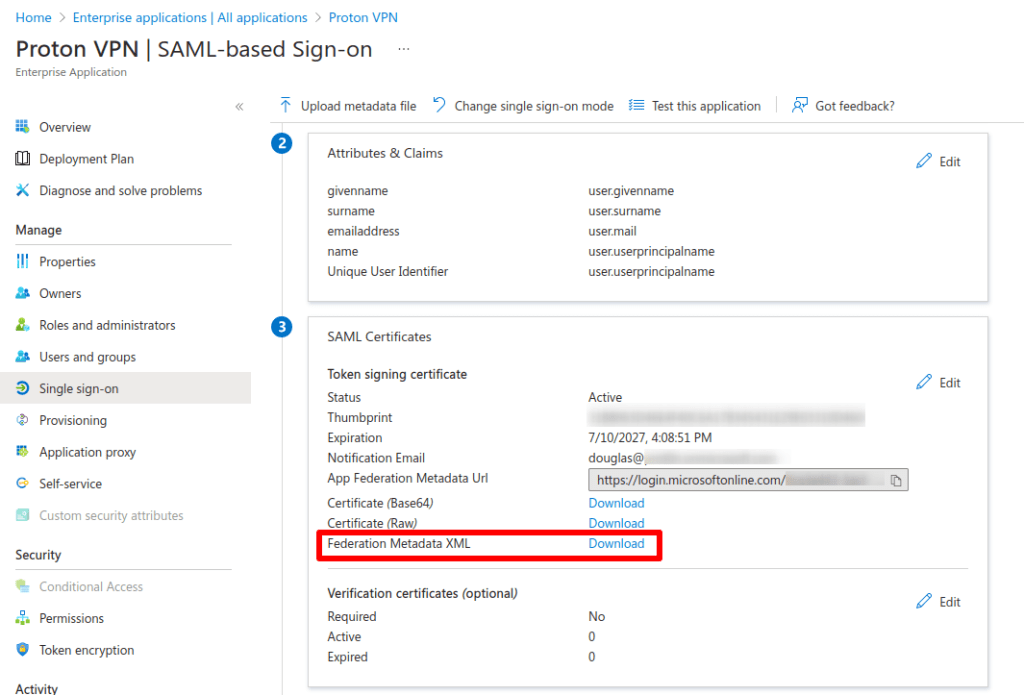
Task: Click the user.userprincipalname value for name
Action: tap(651, 251)
